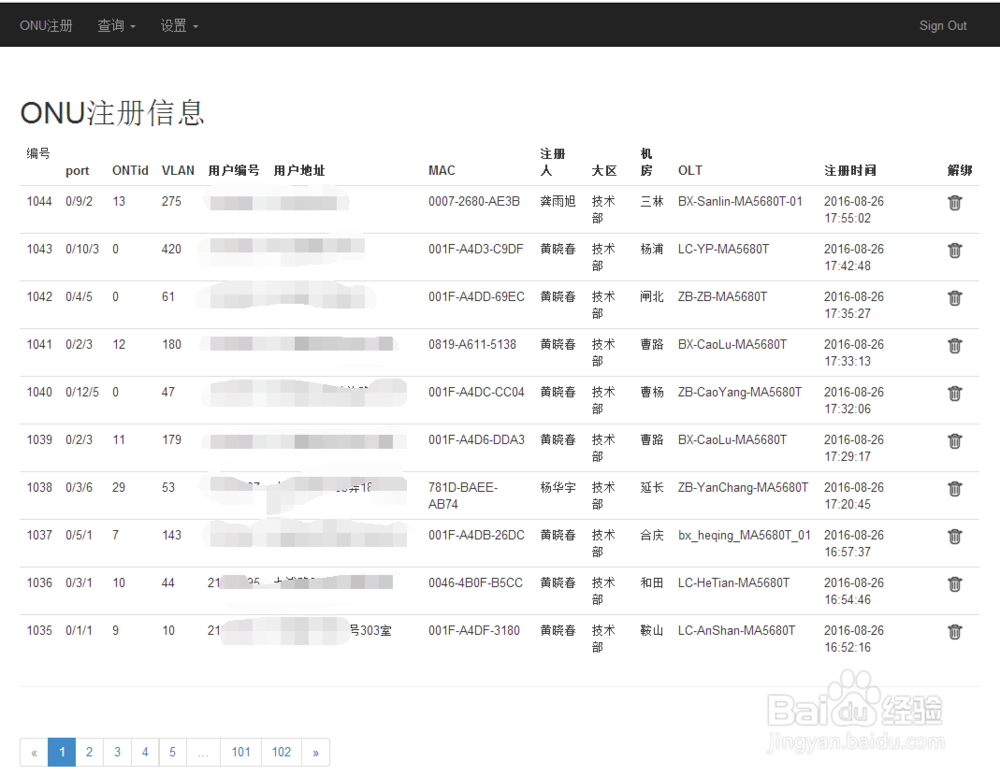1000x776 pixels.
Task: Click the previous page « control
Action: tap(34, 752)
